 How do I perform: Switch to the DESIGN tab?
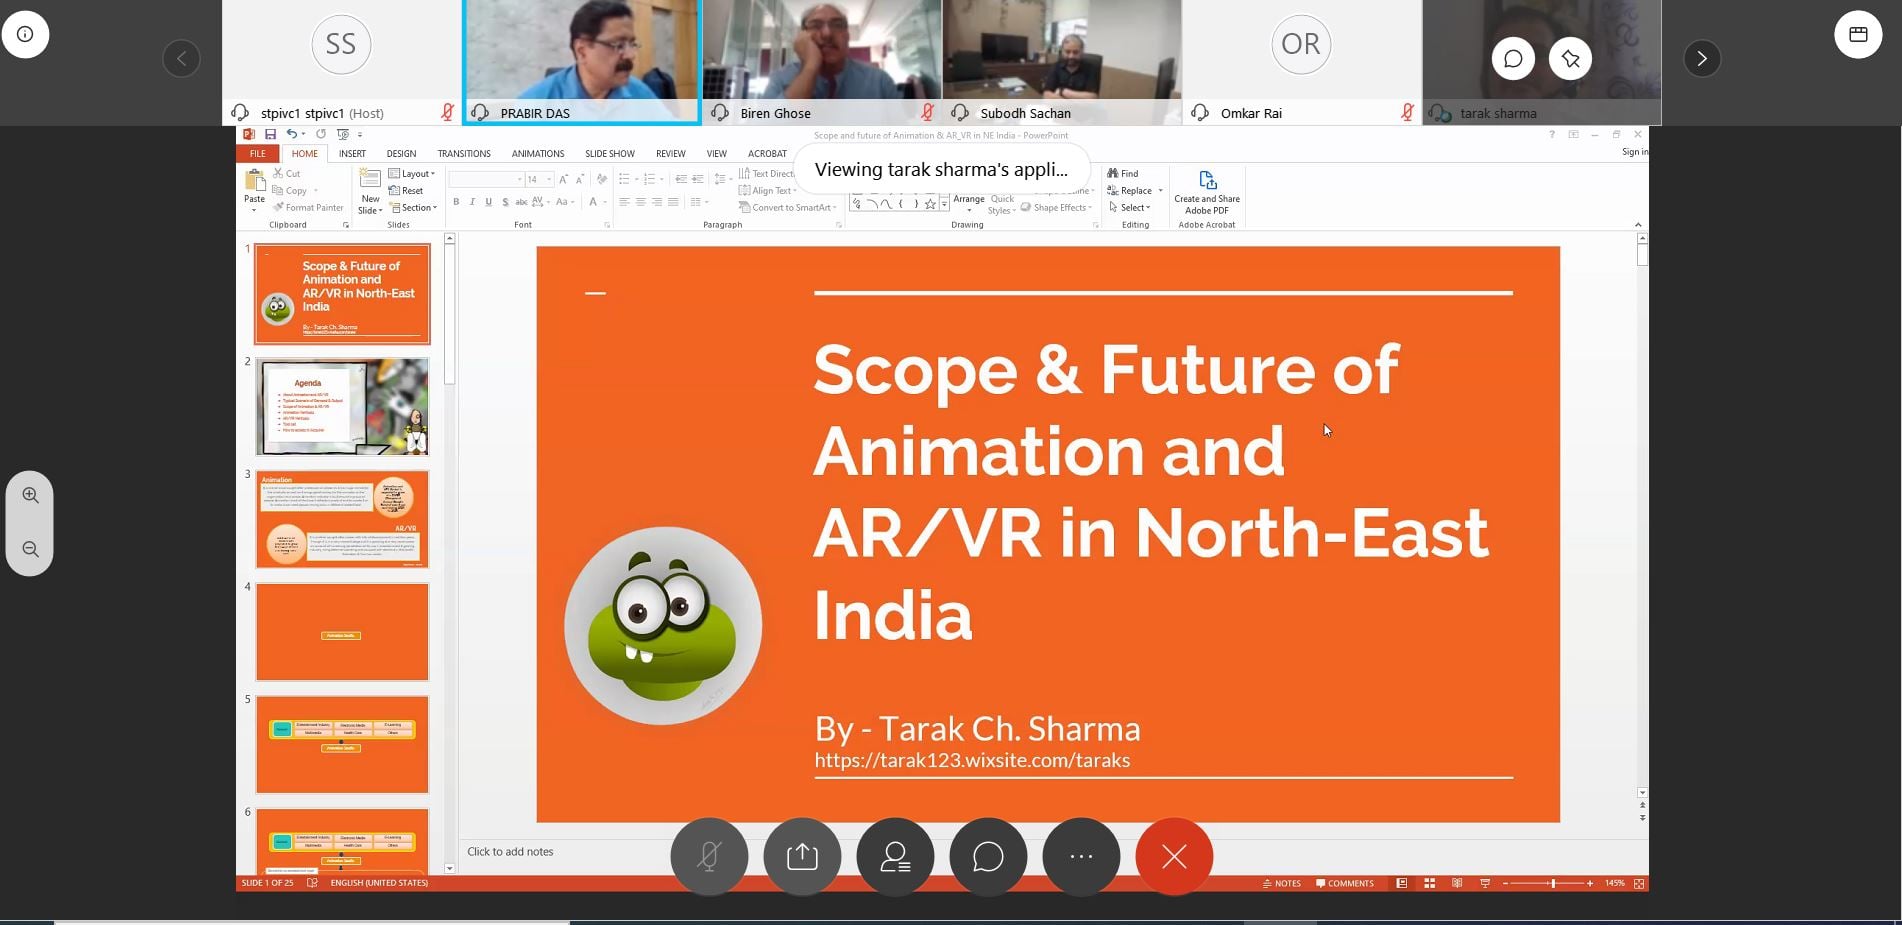click(401, 154)
